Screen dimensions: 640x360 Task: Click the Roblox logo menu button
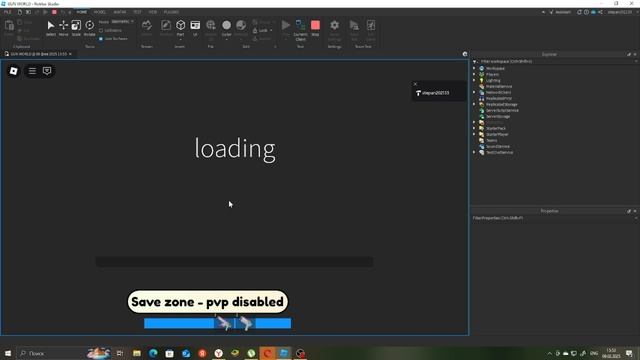click(x=13, y=71)
